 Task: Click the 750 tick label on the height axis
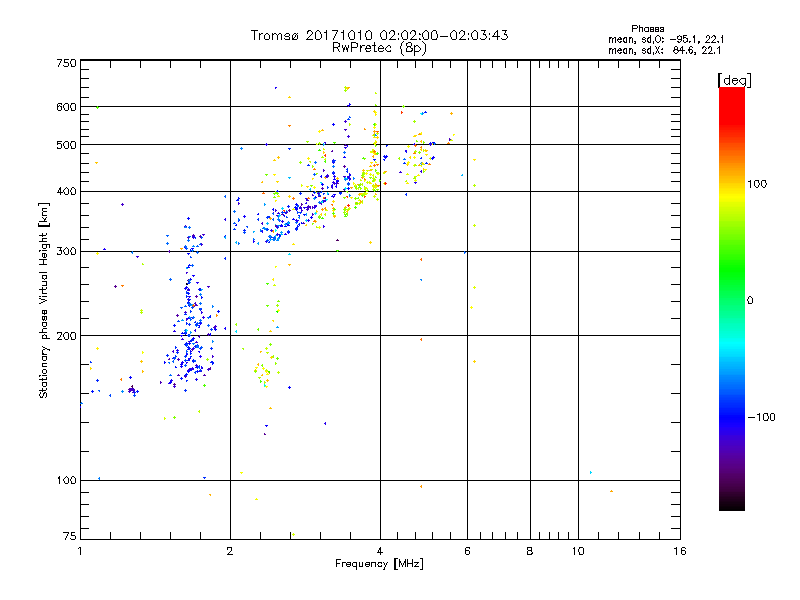tap(66, 63)
